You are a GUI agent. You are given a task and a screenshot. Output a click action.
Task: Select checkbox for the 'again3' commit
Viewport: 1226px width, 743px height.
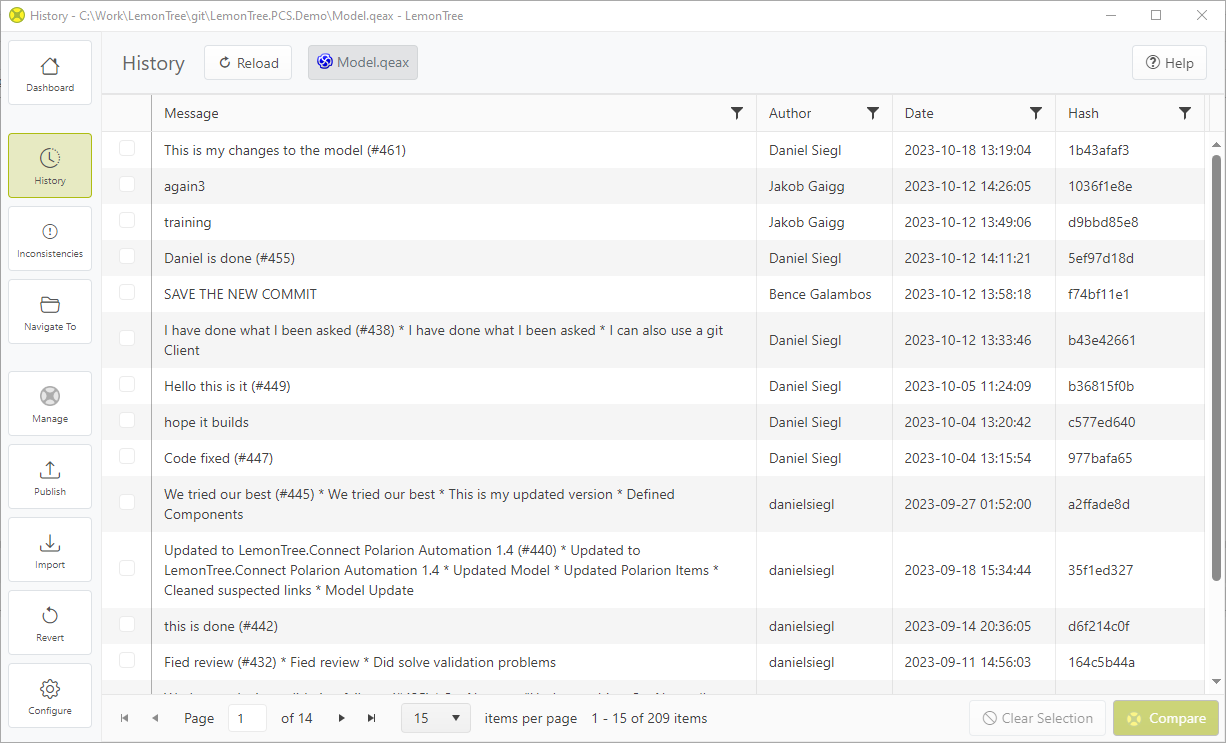pos(127,184)
